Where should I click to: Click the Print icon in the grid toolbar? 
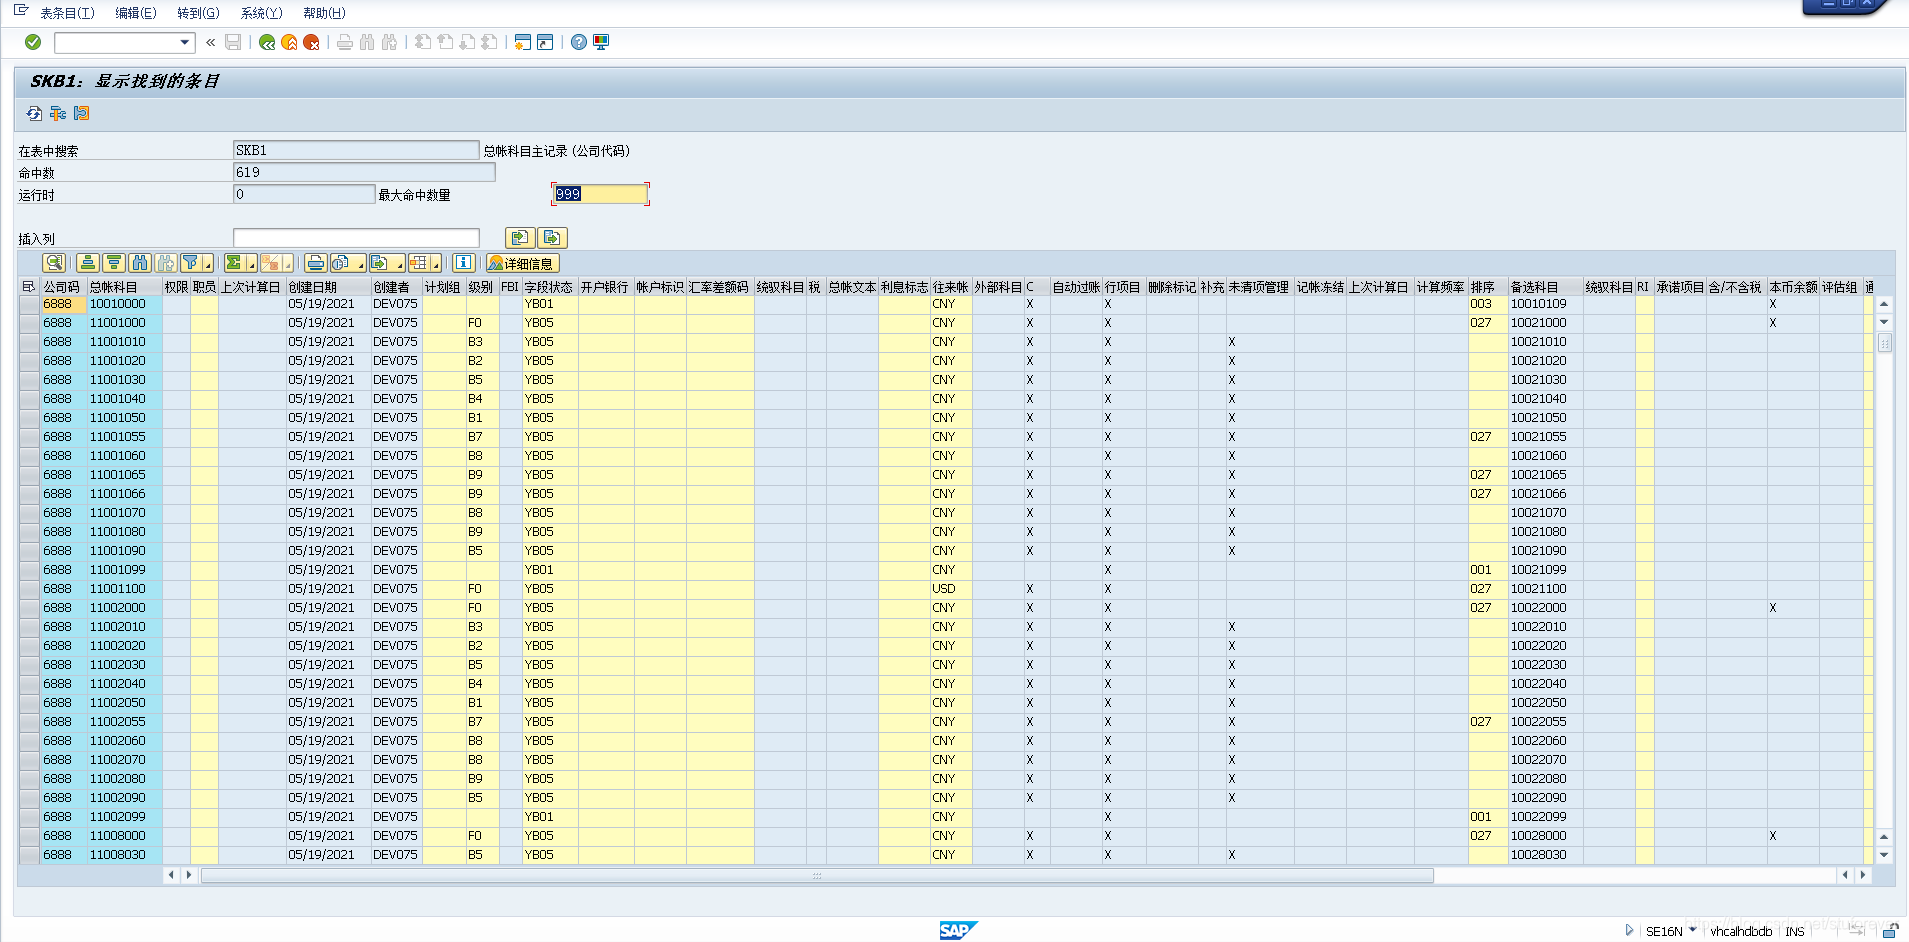(x=315, y=263)
